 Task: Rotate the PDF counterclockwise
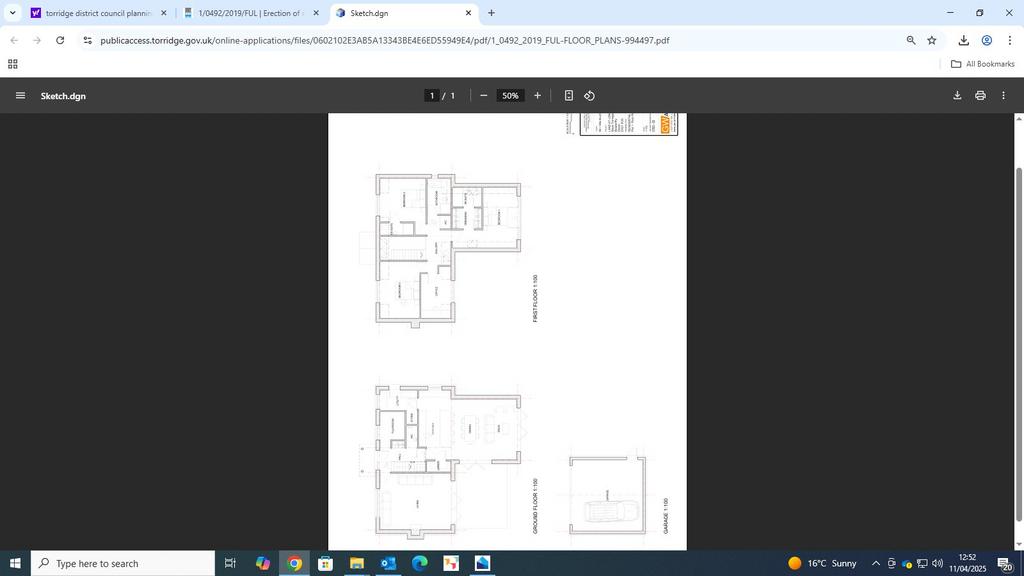[x=590, y=95]
